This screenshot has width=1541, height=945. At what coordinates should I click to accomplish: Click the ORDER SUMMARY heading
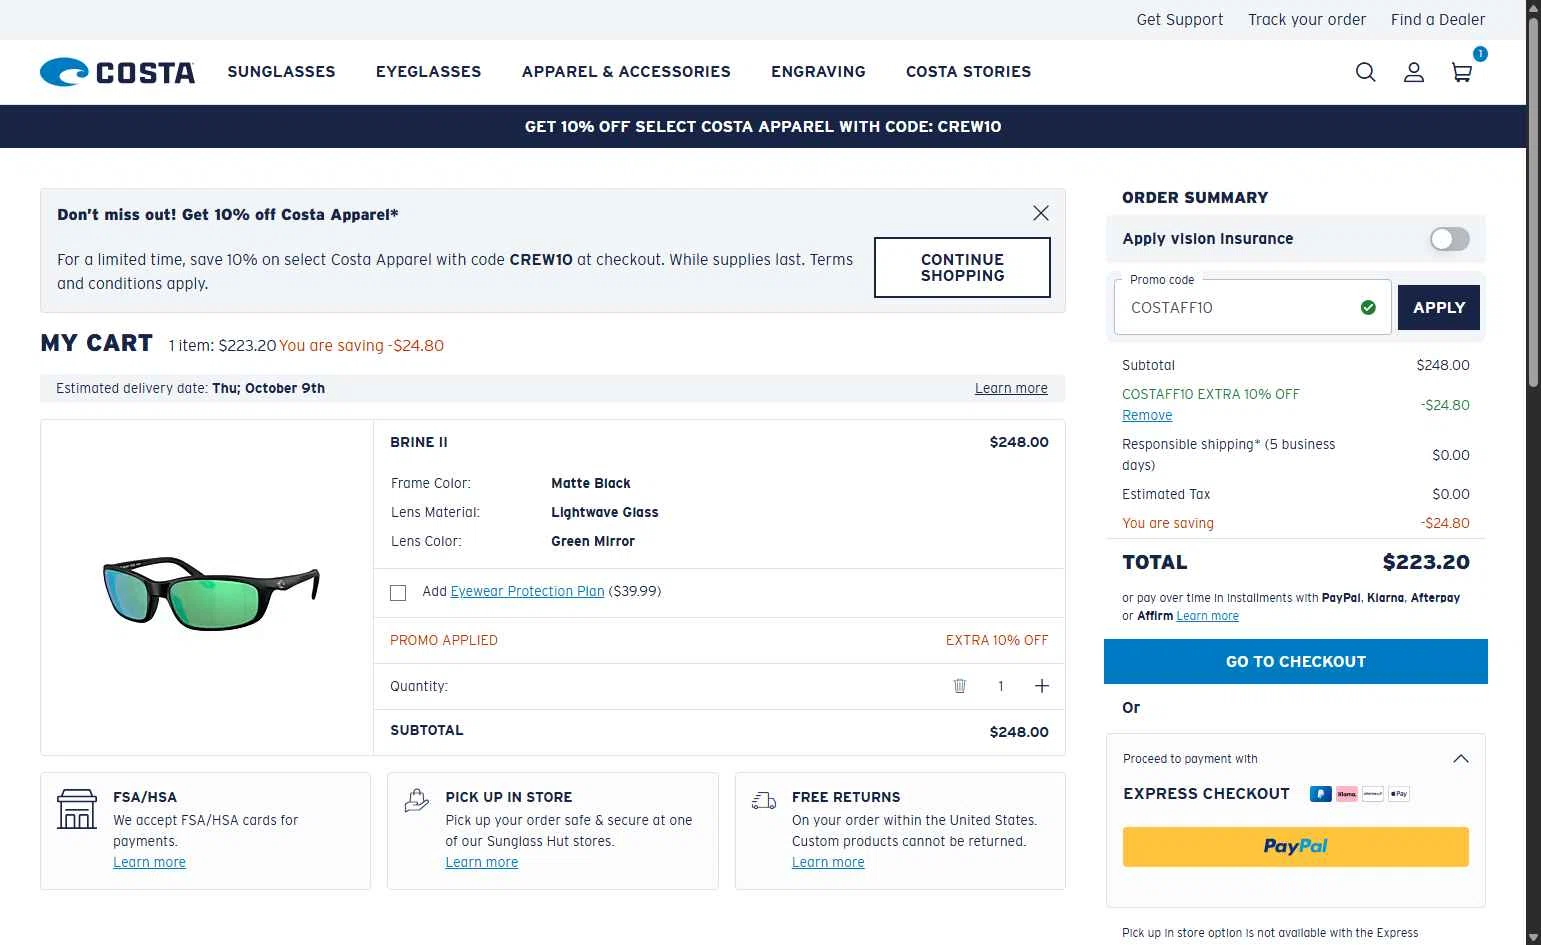coord(1195,198)
